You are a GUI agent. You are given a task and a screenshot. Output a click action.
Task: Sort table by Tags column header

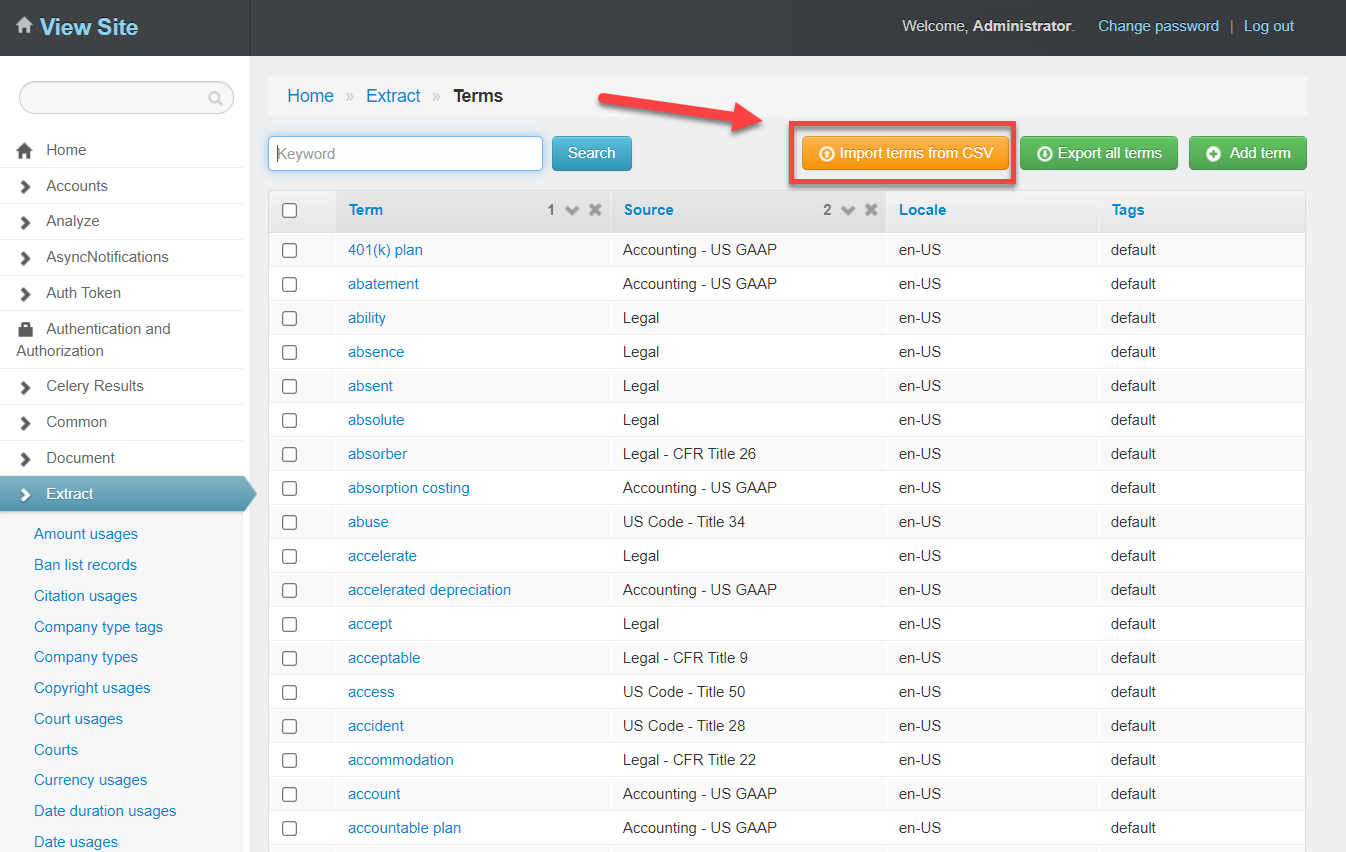(1128, 210)
